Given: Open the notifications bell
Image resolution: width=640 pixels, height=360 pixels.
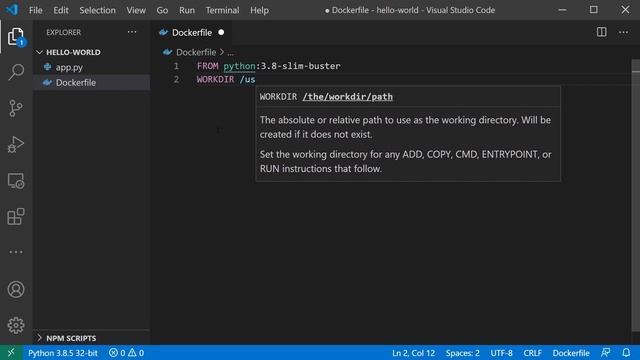Looking at the screenshot, I should click(626, 353).
